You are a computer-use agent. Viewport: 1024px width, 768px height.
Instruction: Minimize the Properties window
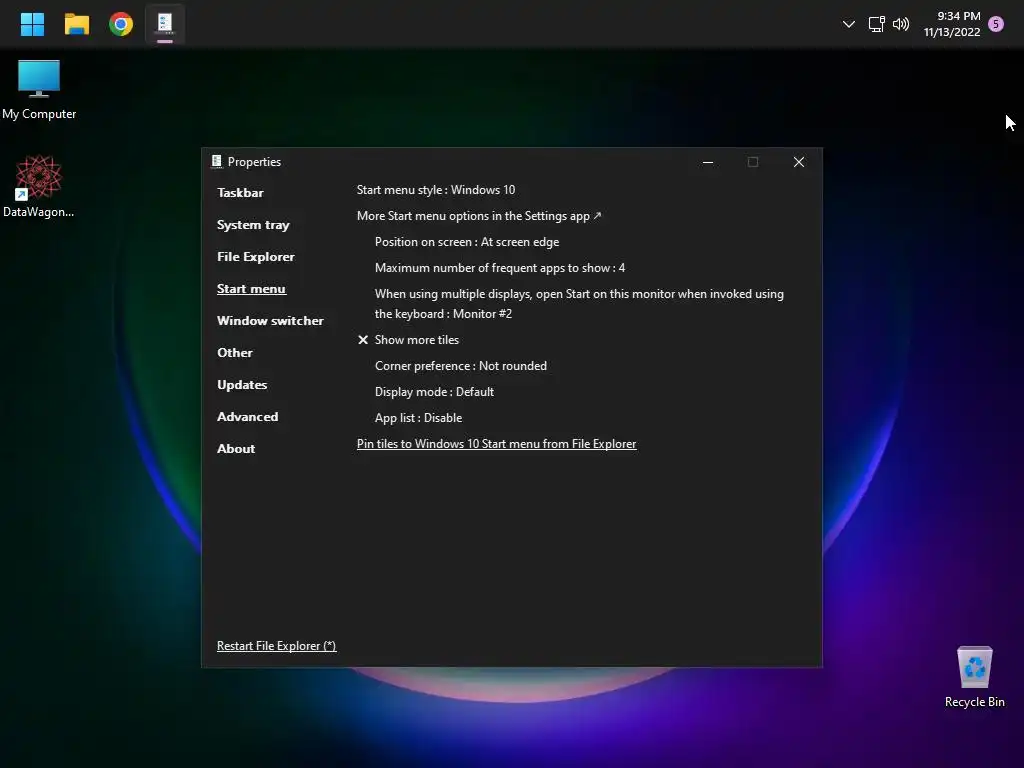[707, 162]
